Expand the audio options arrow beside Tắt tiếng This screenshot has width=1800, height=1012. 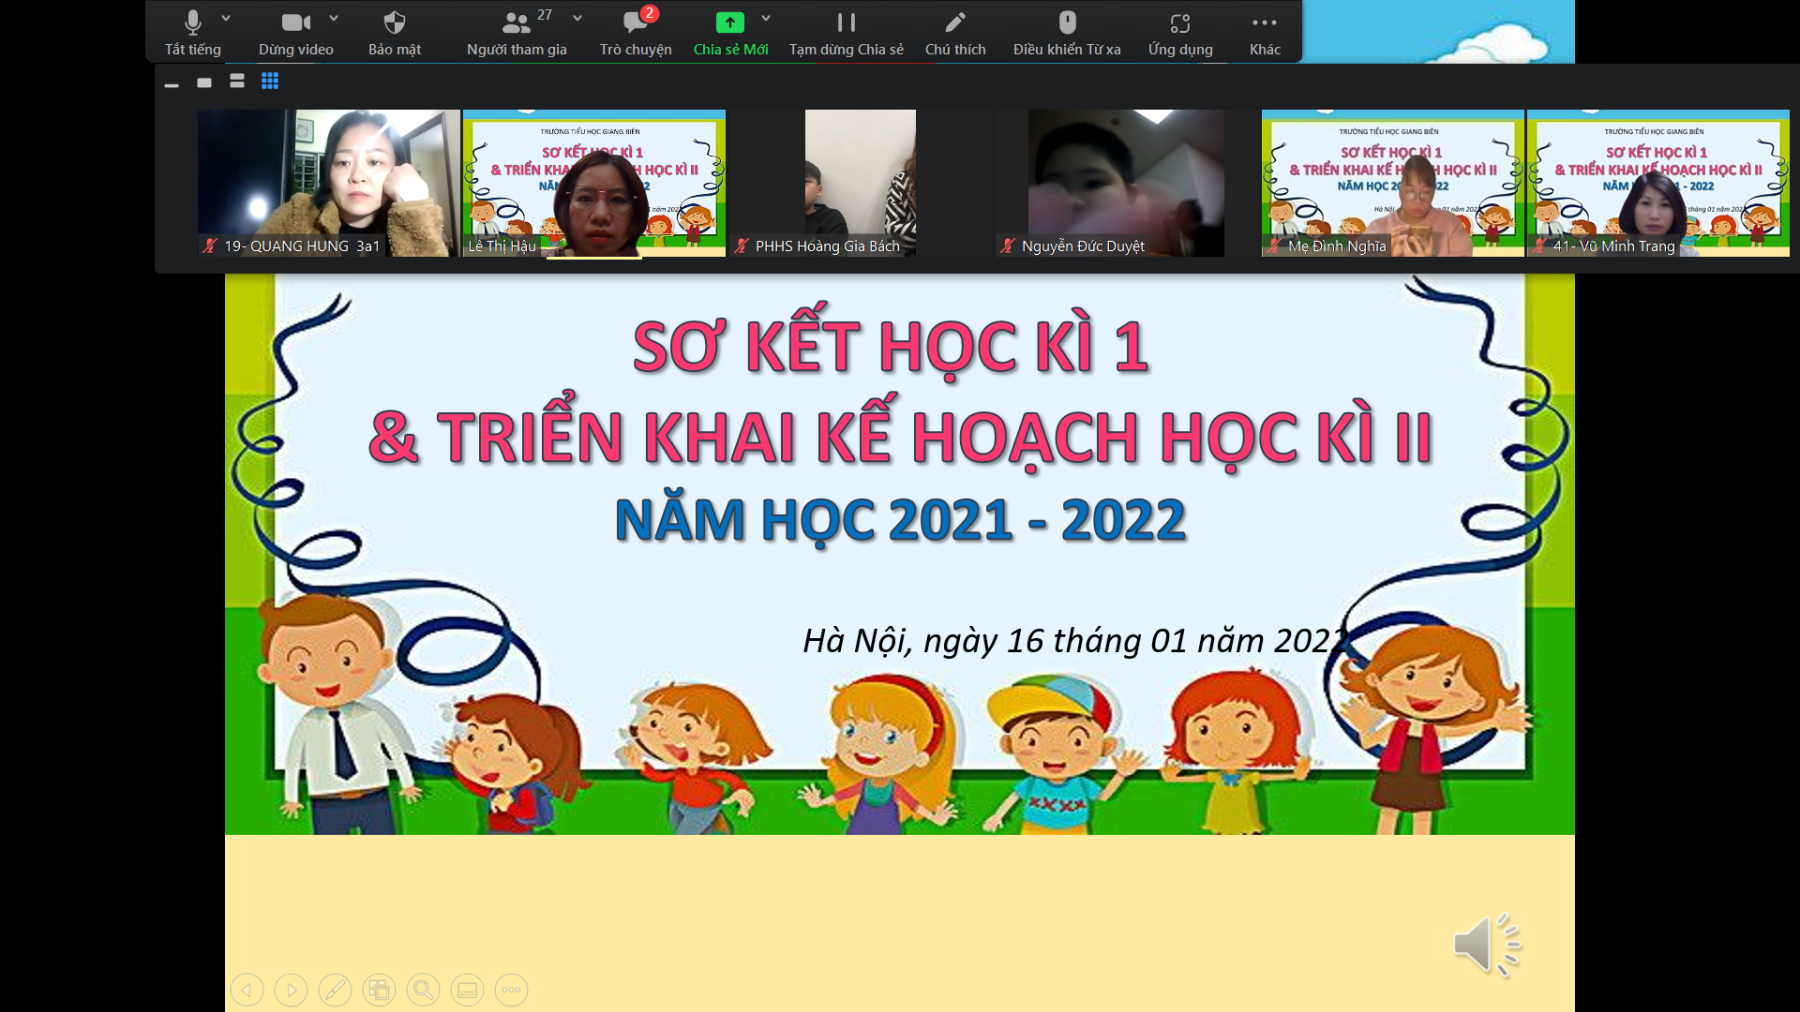coord(226,18)
